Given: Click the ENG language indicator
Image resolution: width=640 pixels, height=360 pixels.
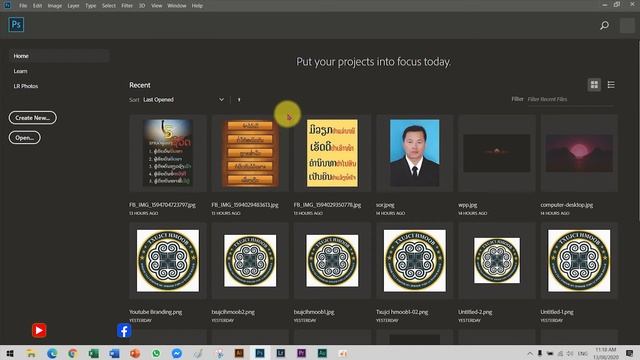Looking at the screenshot, I should (583, 353).
